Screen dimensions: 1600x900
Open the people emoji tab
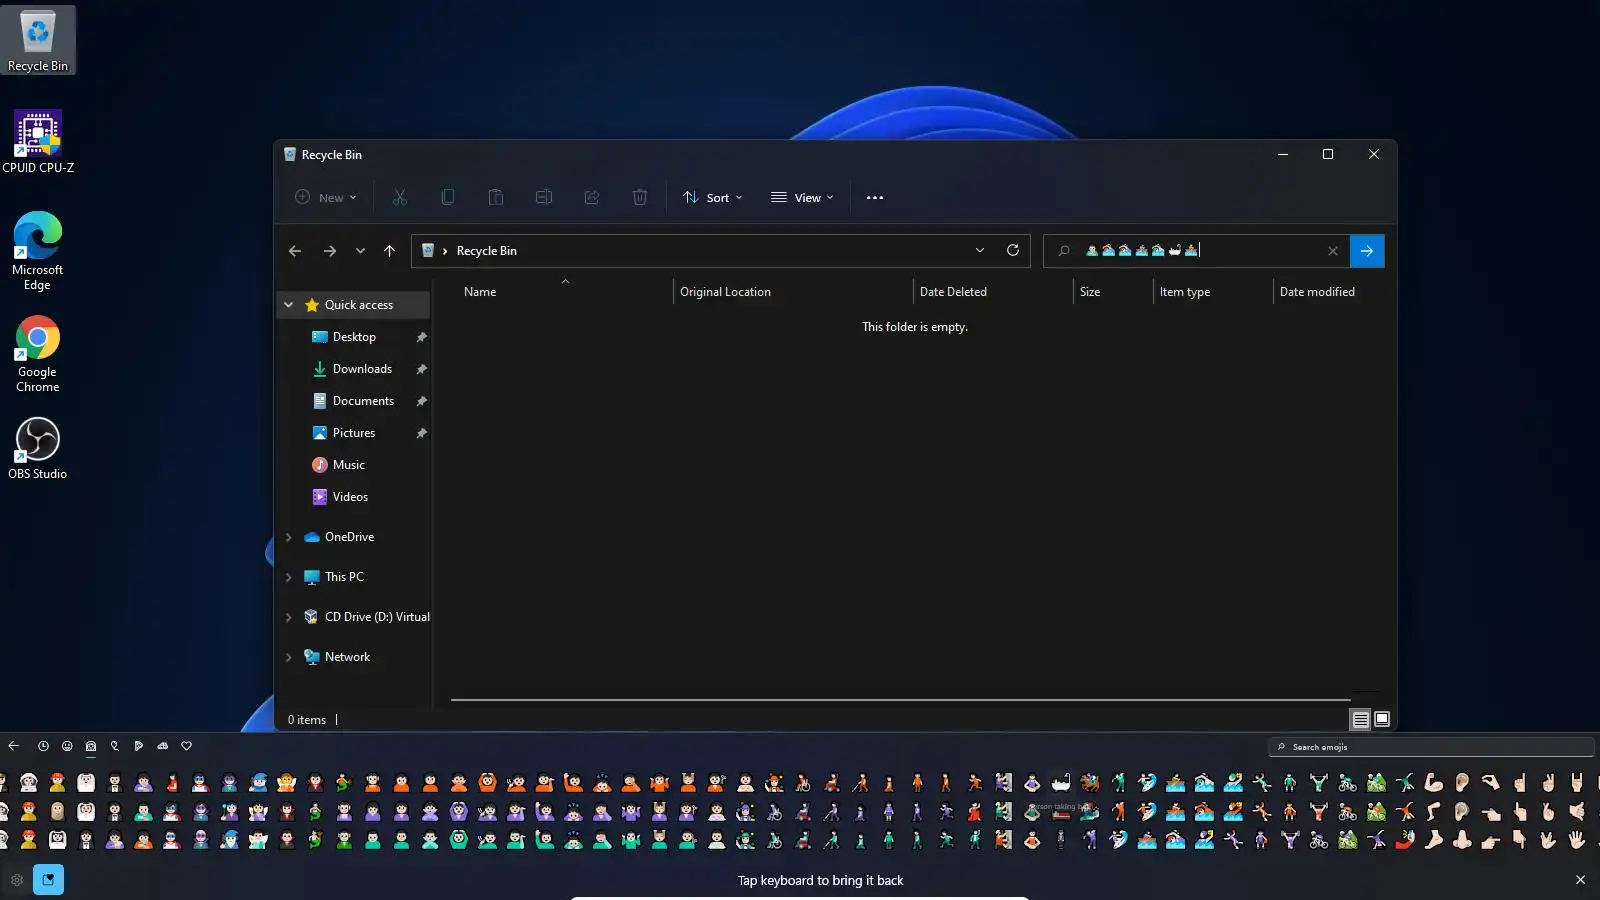coord(91,746)
